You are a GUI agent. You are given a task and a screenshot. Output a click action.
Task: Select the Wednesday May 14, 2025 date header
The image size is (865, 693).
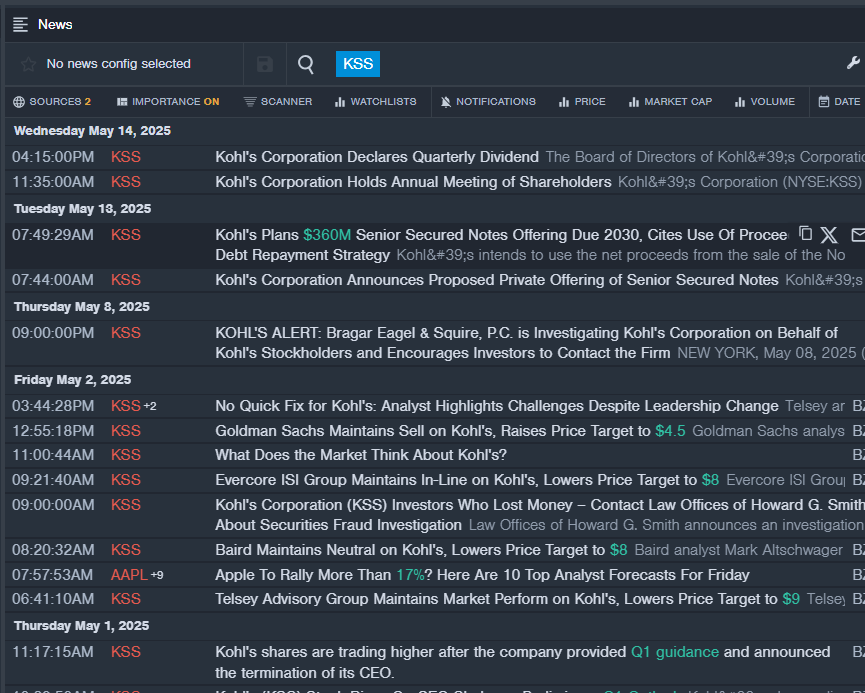click(92, 131)
